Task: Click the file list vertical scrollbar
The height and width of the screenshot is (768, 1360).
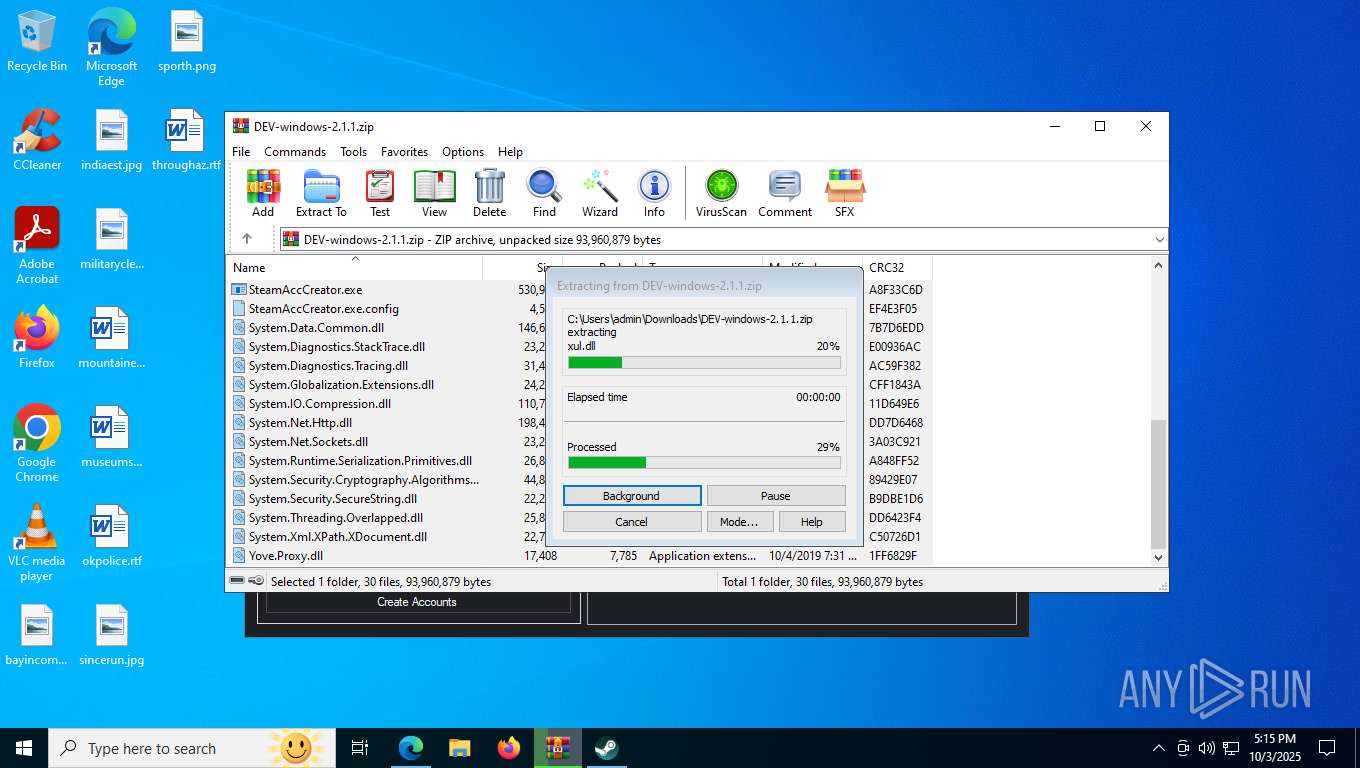Action: click(x=1159, y=484)
